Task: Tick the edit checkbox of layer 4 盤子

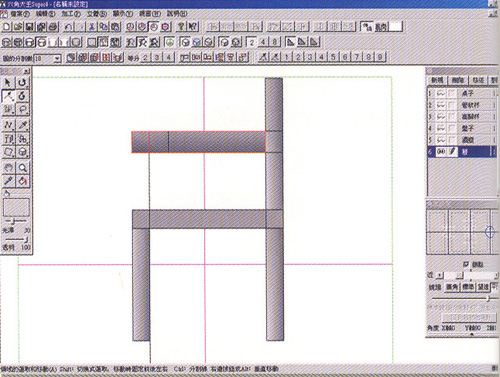Action: tap(452, 128)
